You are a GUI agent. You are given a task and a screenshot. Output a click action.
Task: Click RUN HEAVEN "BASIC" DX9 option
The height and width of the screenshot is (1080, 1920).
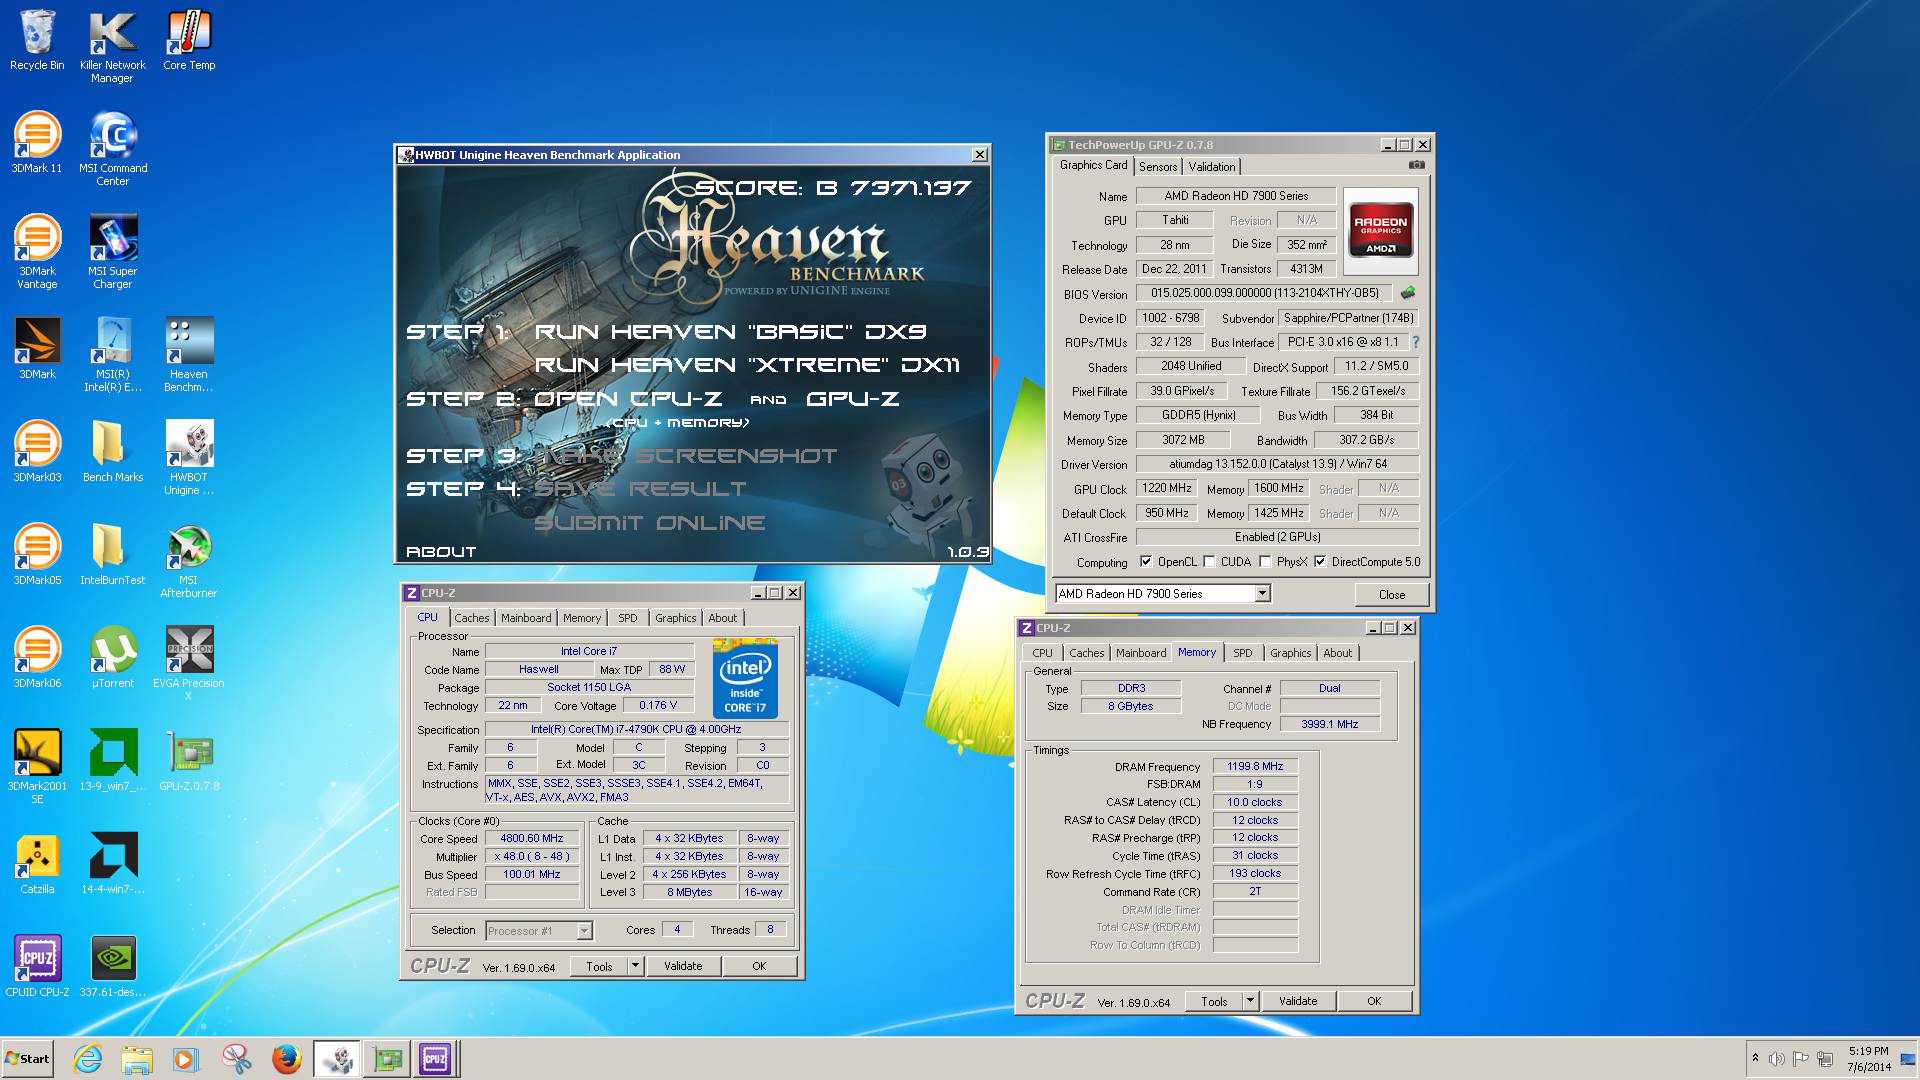tap(730, 332)
